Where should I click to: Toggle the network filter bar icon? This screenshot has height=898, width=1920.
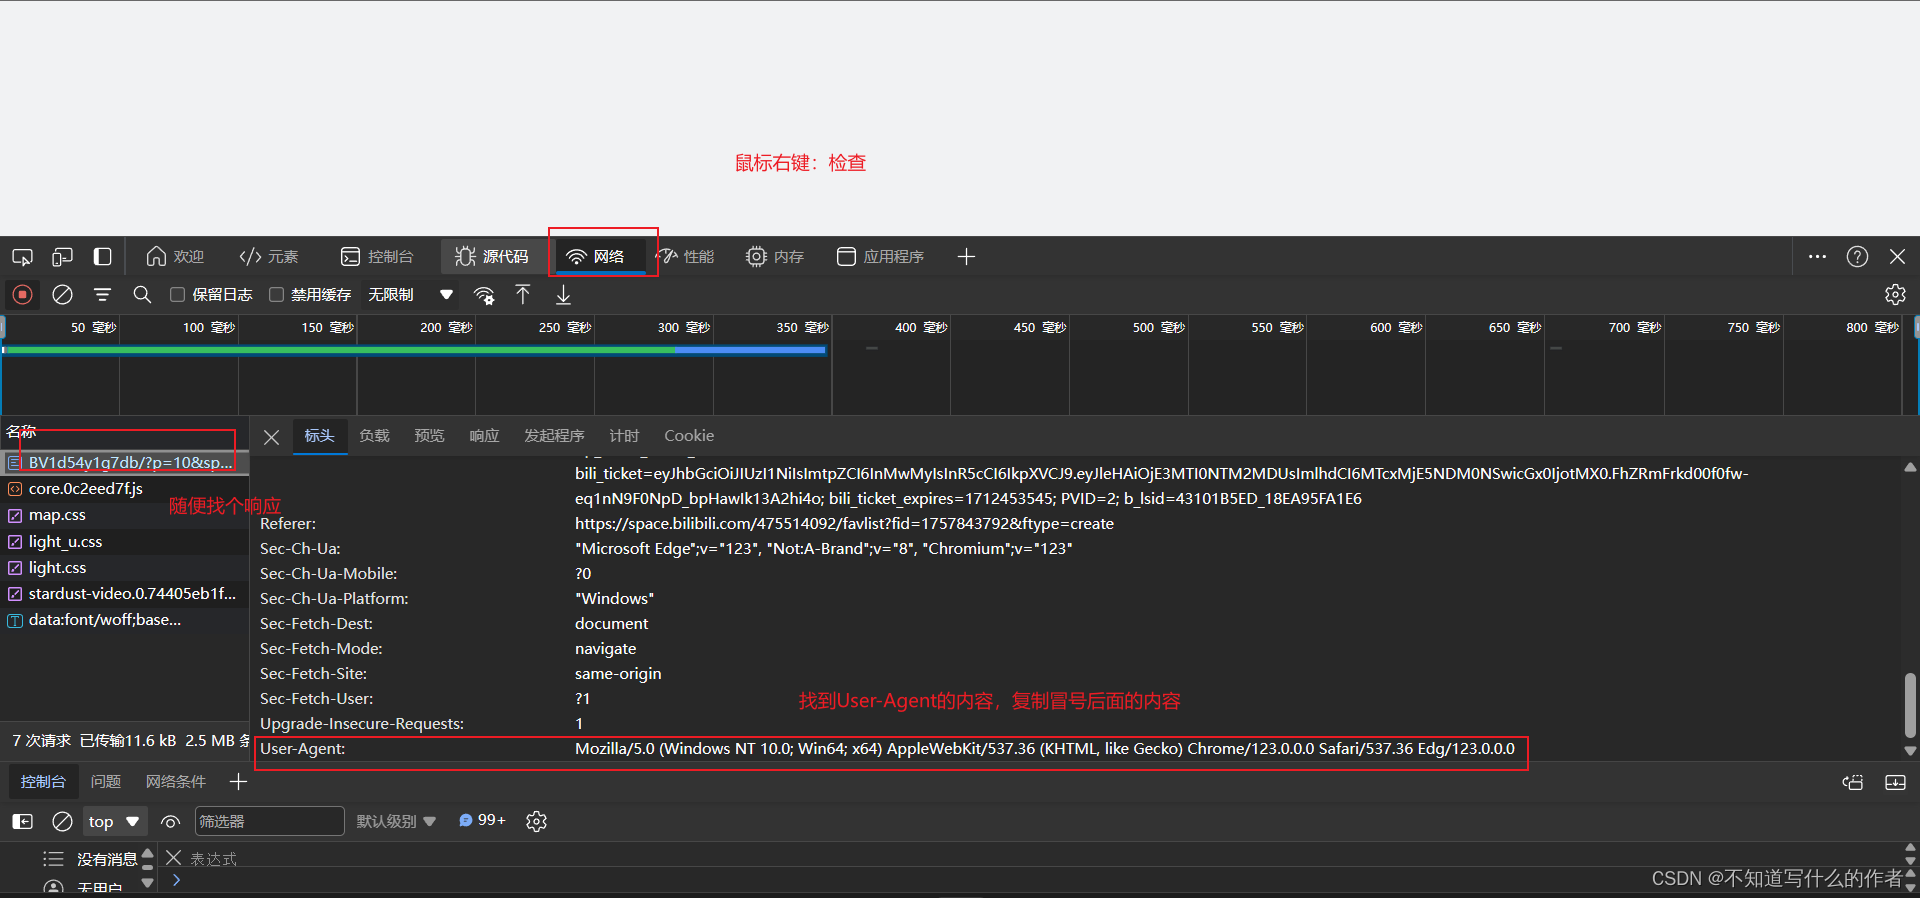[102, 295]
